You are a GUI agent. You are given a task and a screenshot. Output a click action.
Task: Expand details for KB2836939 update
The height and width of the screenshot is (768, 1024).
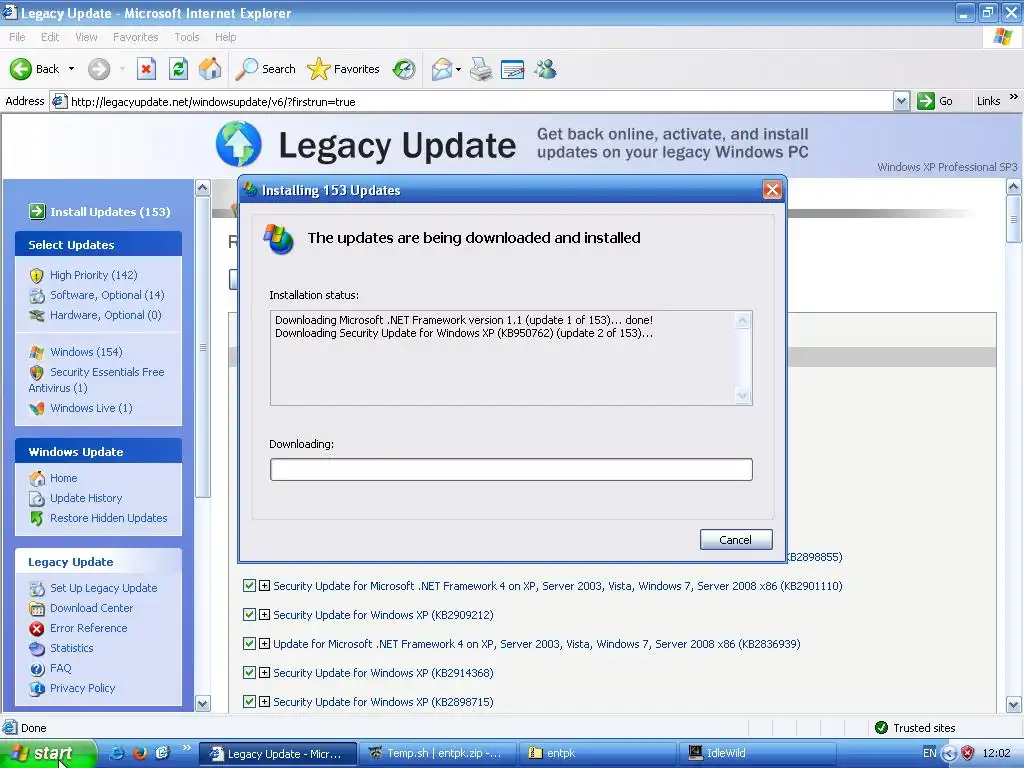[x=264, y=644]
